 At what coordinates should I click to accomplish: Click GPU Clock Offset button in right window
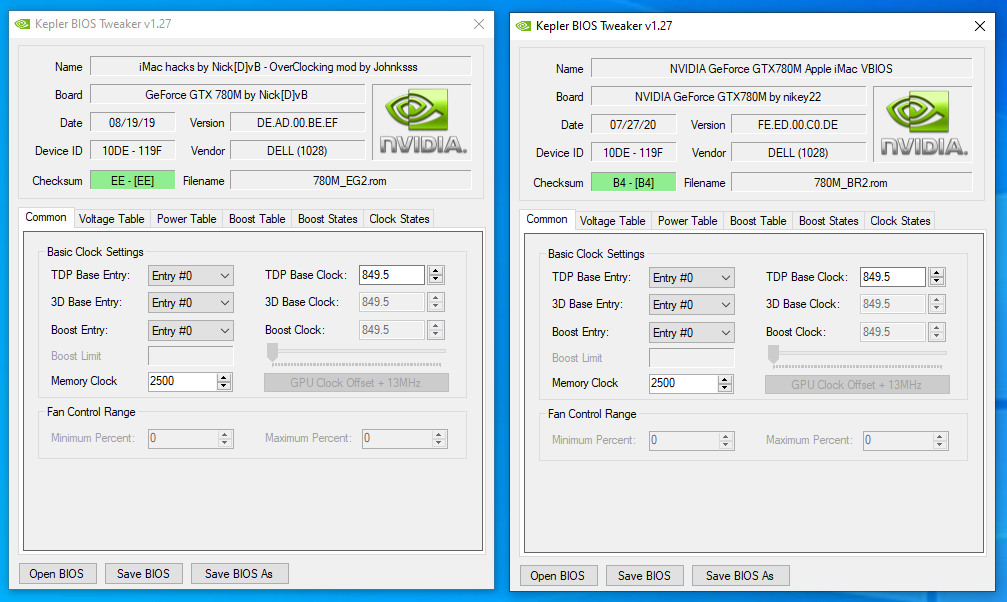tap(857, 385)
